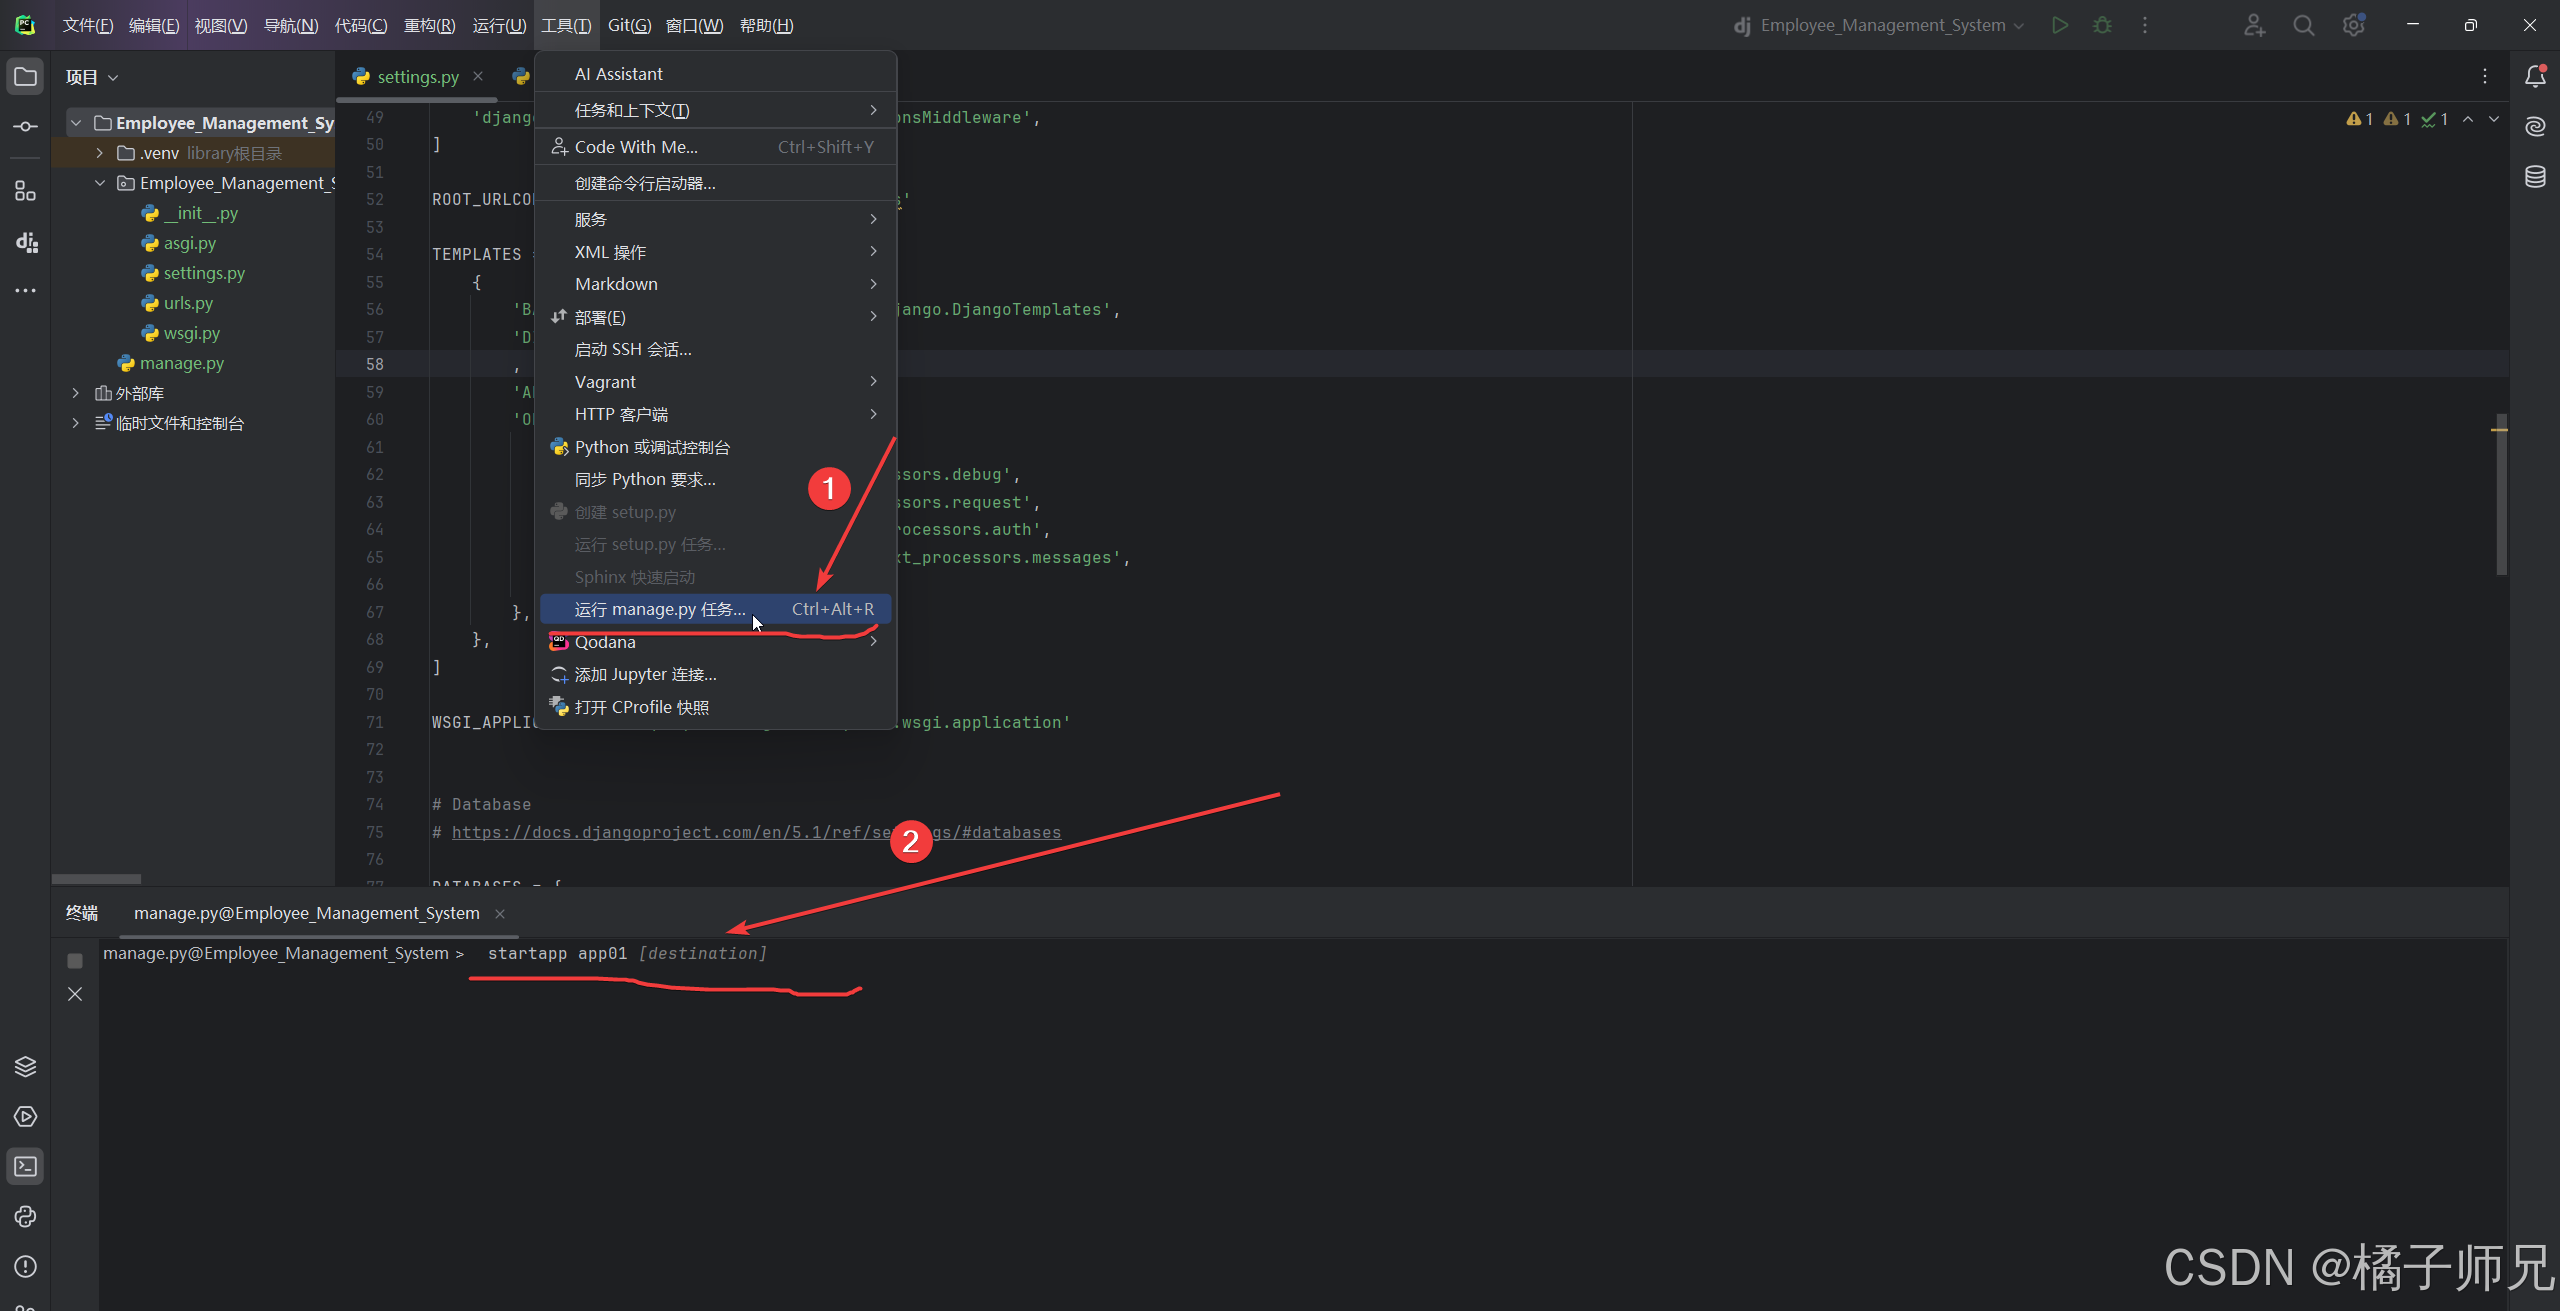
Task: Select Code With Me... menu entry
Action: coord(716,147)
